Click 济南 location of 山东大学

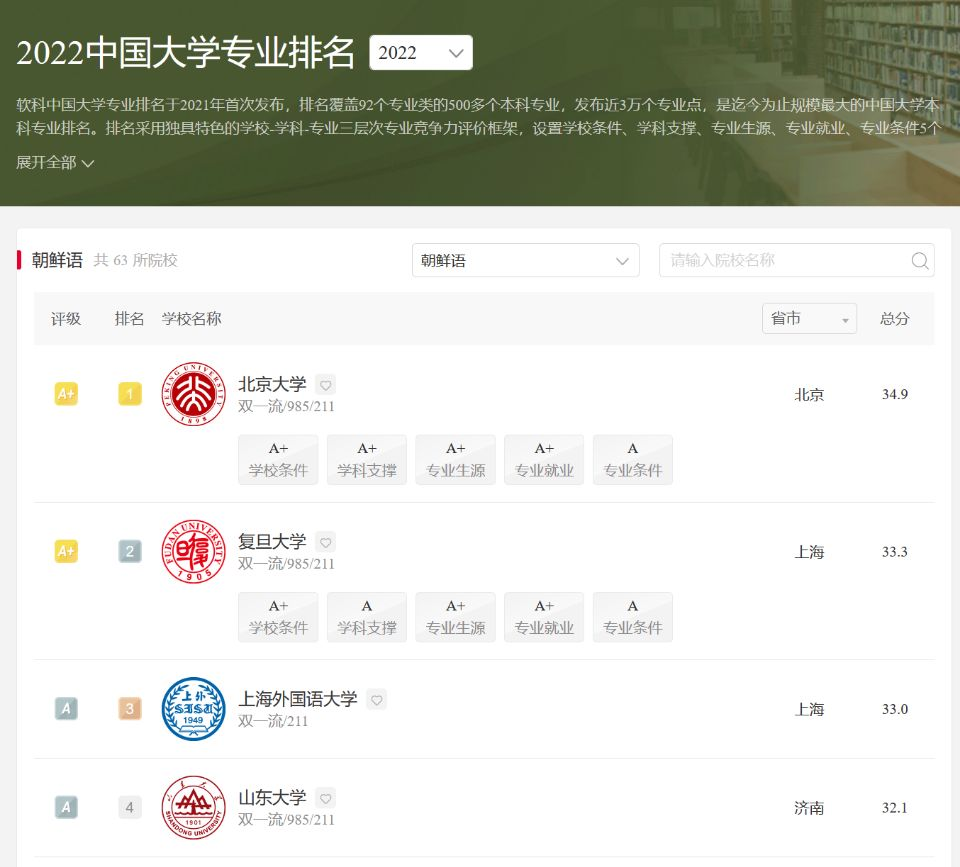pos(809,808)
